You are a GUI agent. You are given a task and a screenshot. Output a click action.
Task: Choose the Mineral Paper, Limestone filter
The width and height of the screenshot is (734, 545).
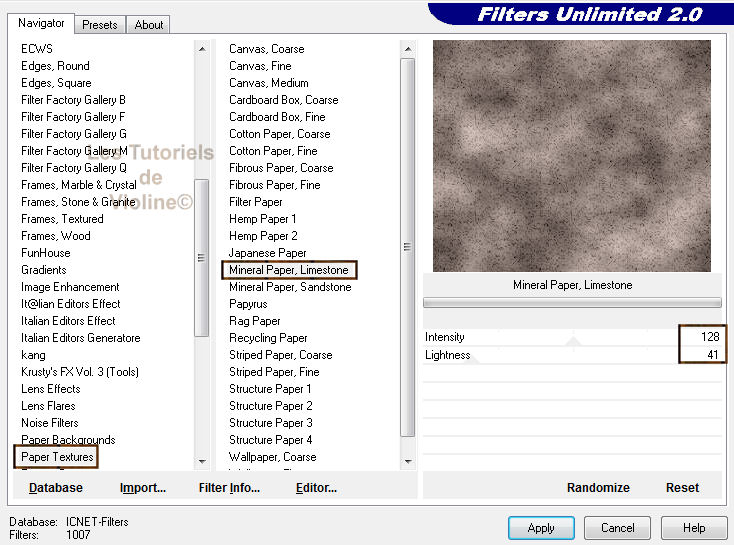click(x=288, y=270)
